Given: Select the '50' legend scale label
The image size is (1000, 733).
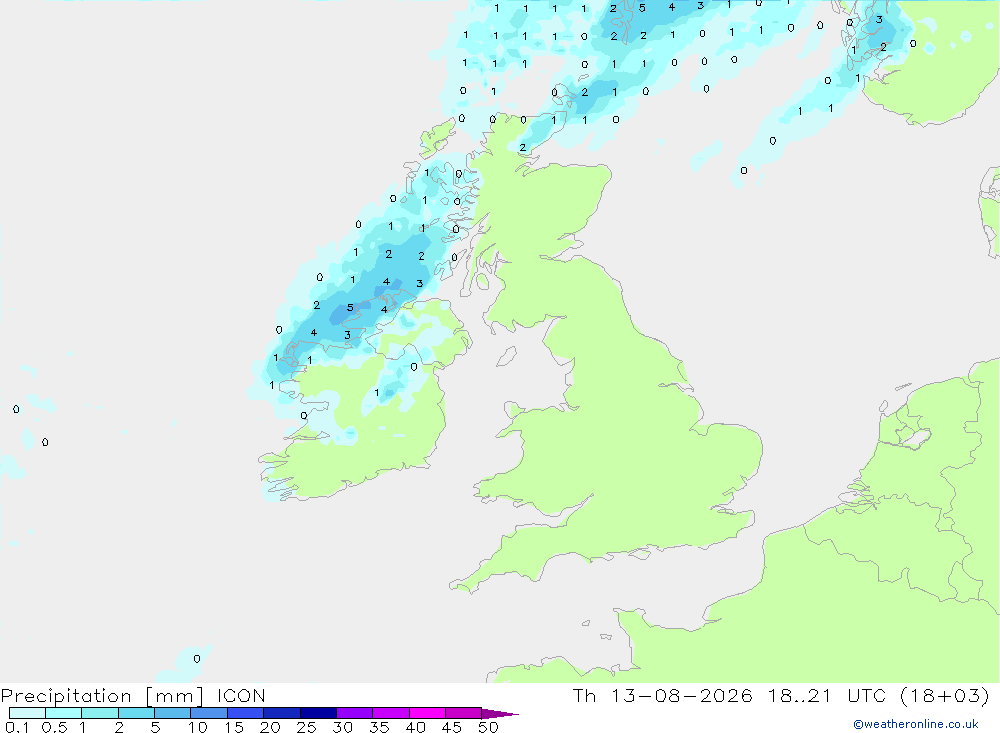Looking at the screenshot, I should coord(488,727).
